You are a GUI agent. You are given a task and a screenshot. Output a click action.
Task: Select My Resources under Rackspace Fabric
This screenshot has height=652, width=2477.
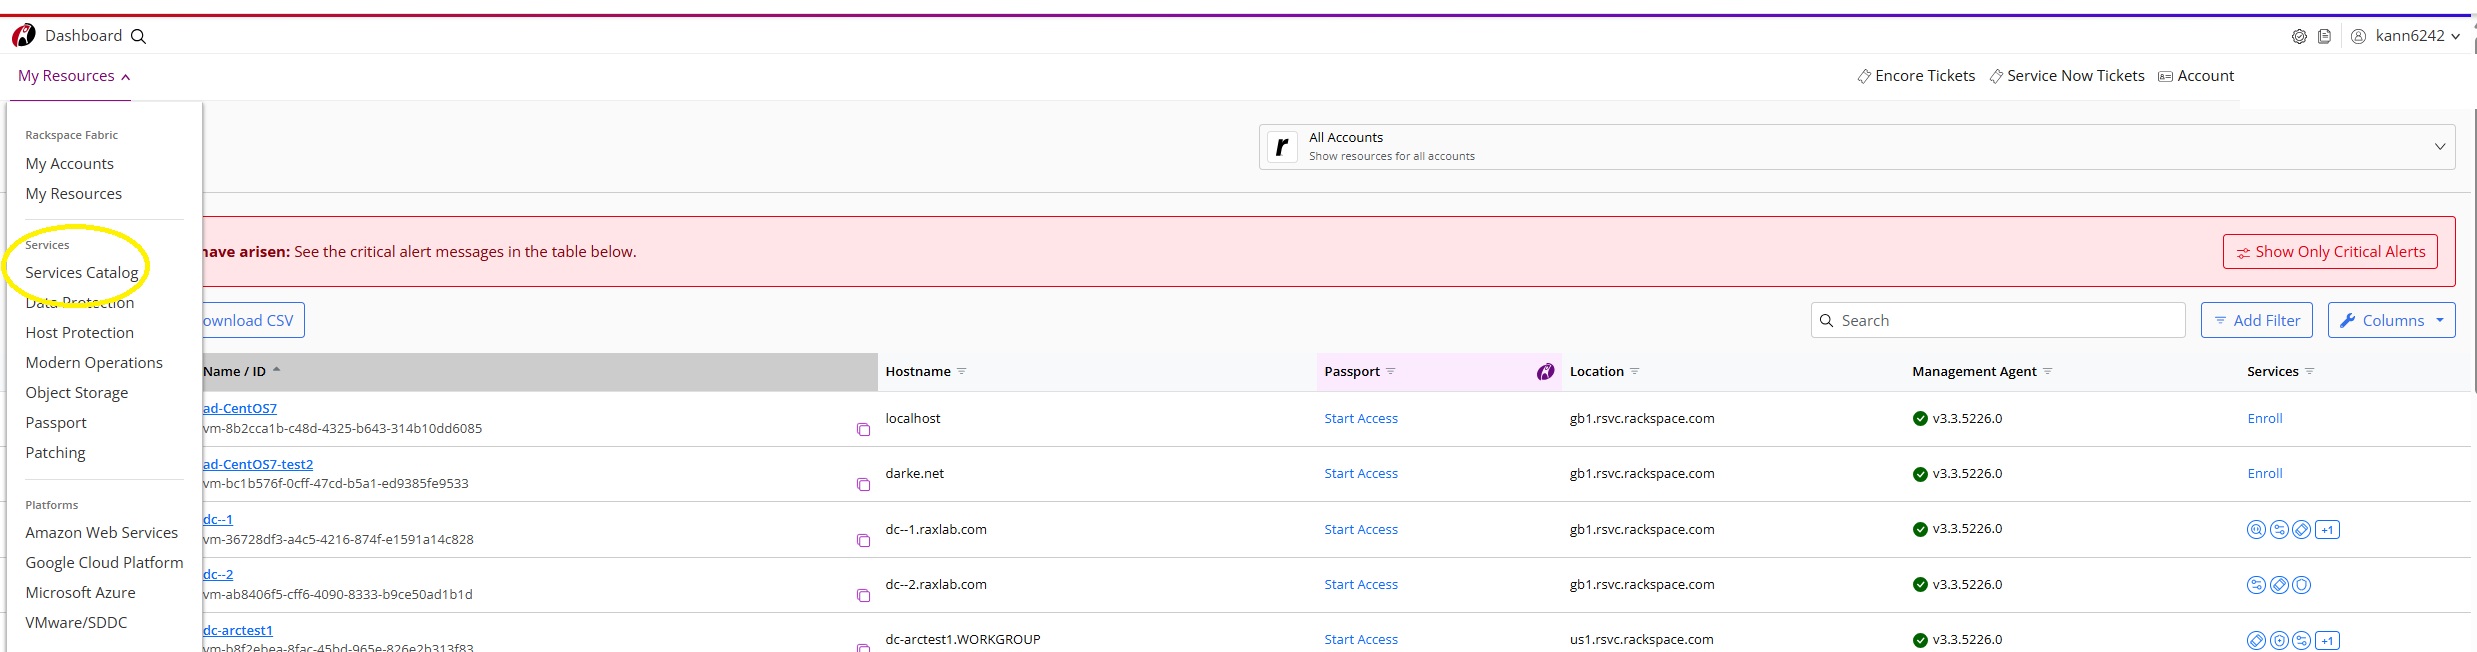click(74, 194)
